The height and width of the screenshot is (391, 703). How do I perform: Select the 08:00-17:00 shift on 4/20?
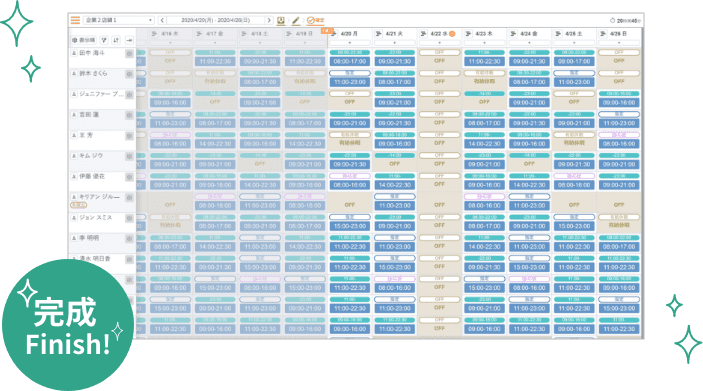tap(350, 61)
